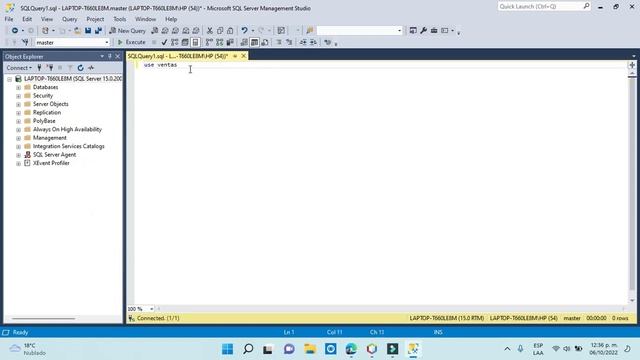
Task: Click the Quick Launch search field
Action: click(x=544, y=7)
